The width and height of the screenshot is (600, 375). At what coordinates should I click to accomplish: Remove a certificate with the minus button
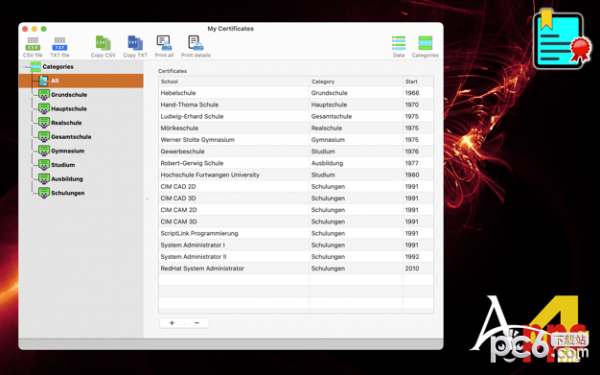(x=197, y=323)
